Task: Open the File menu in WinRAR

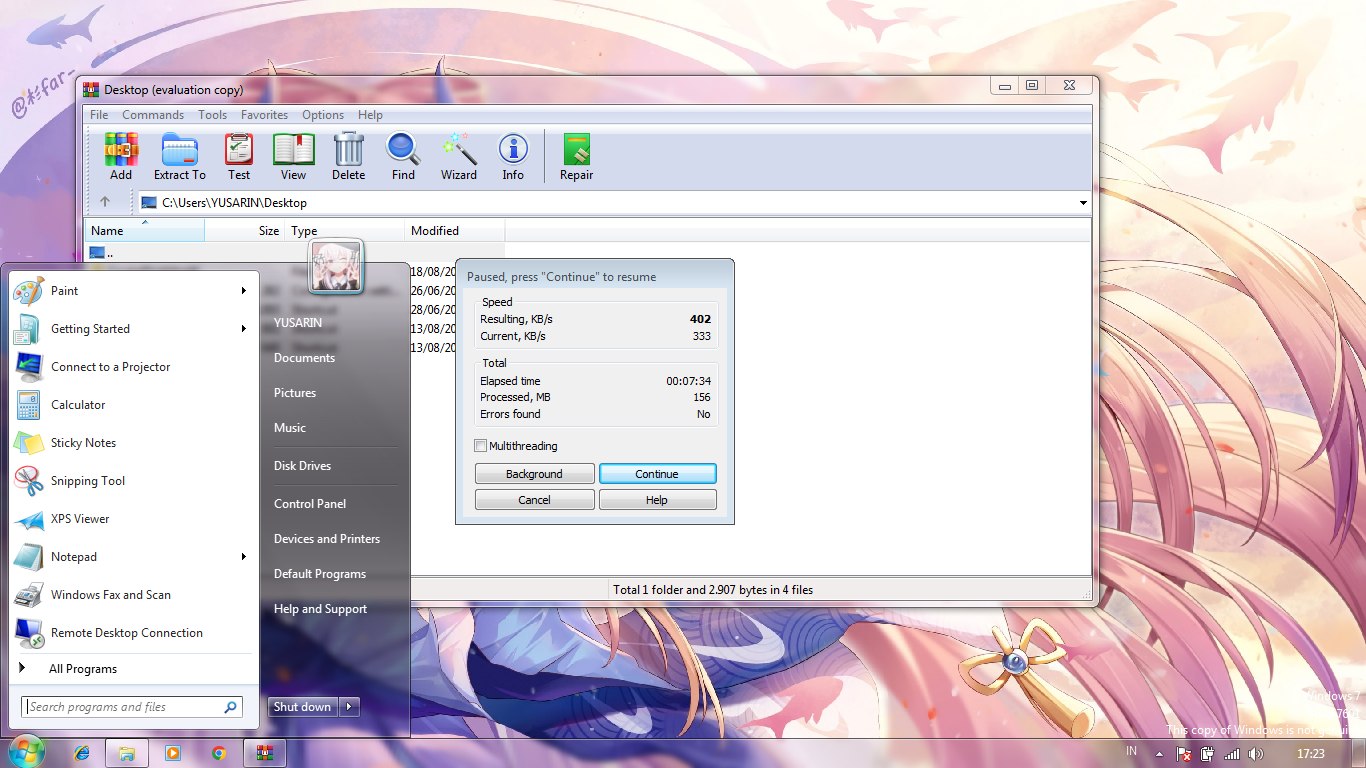Action: [99, 115]
